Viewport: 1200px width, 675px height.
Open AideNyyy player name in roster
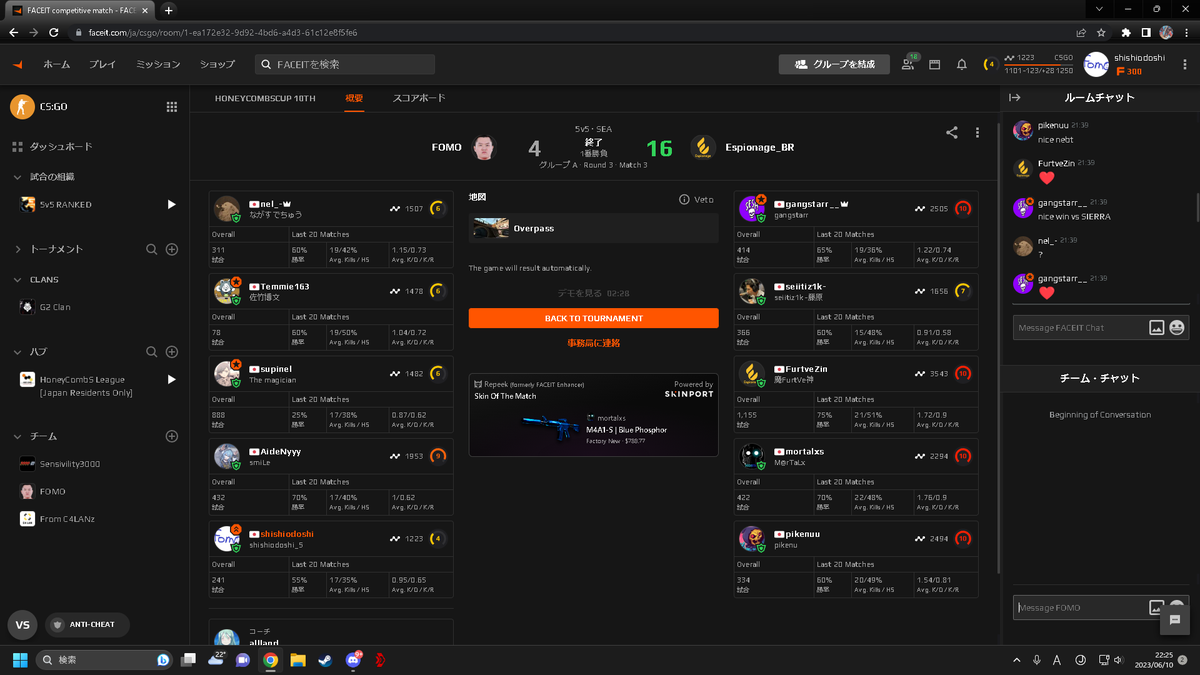click(x=281, y=452)
